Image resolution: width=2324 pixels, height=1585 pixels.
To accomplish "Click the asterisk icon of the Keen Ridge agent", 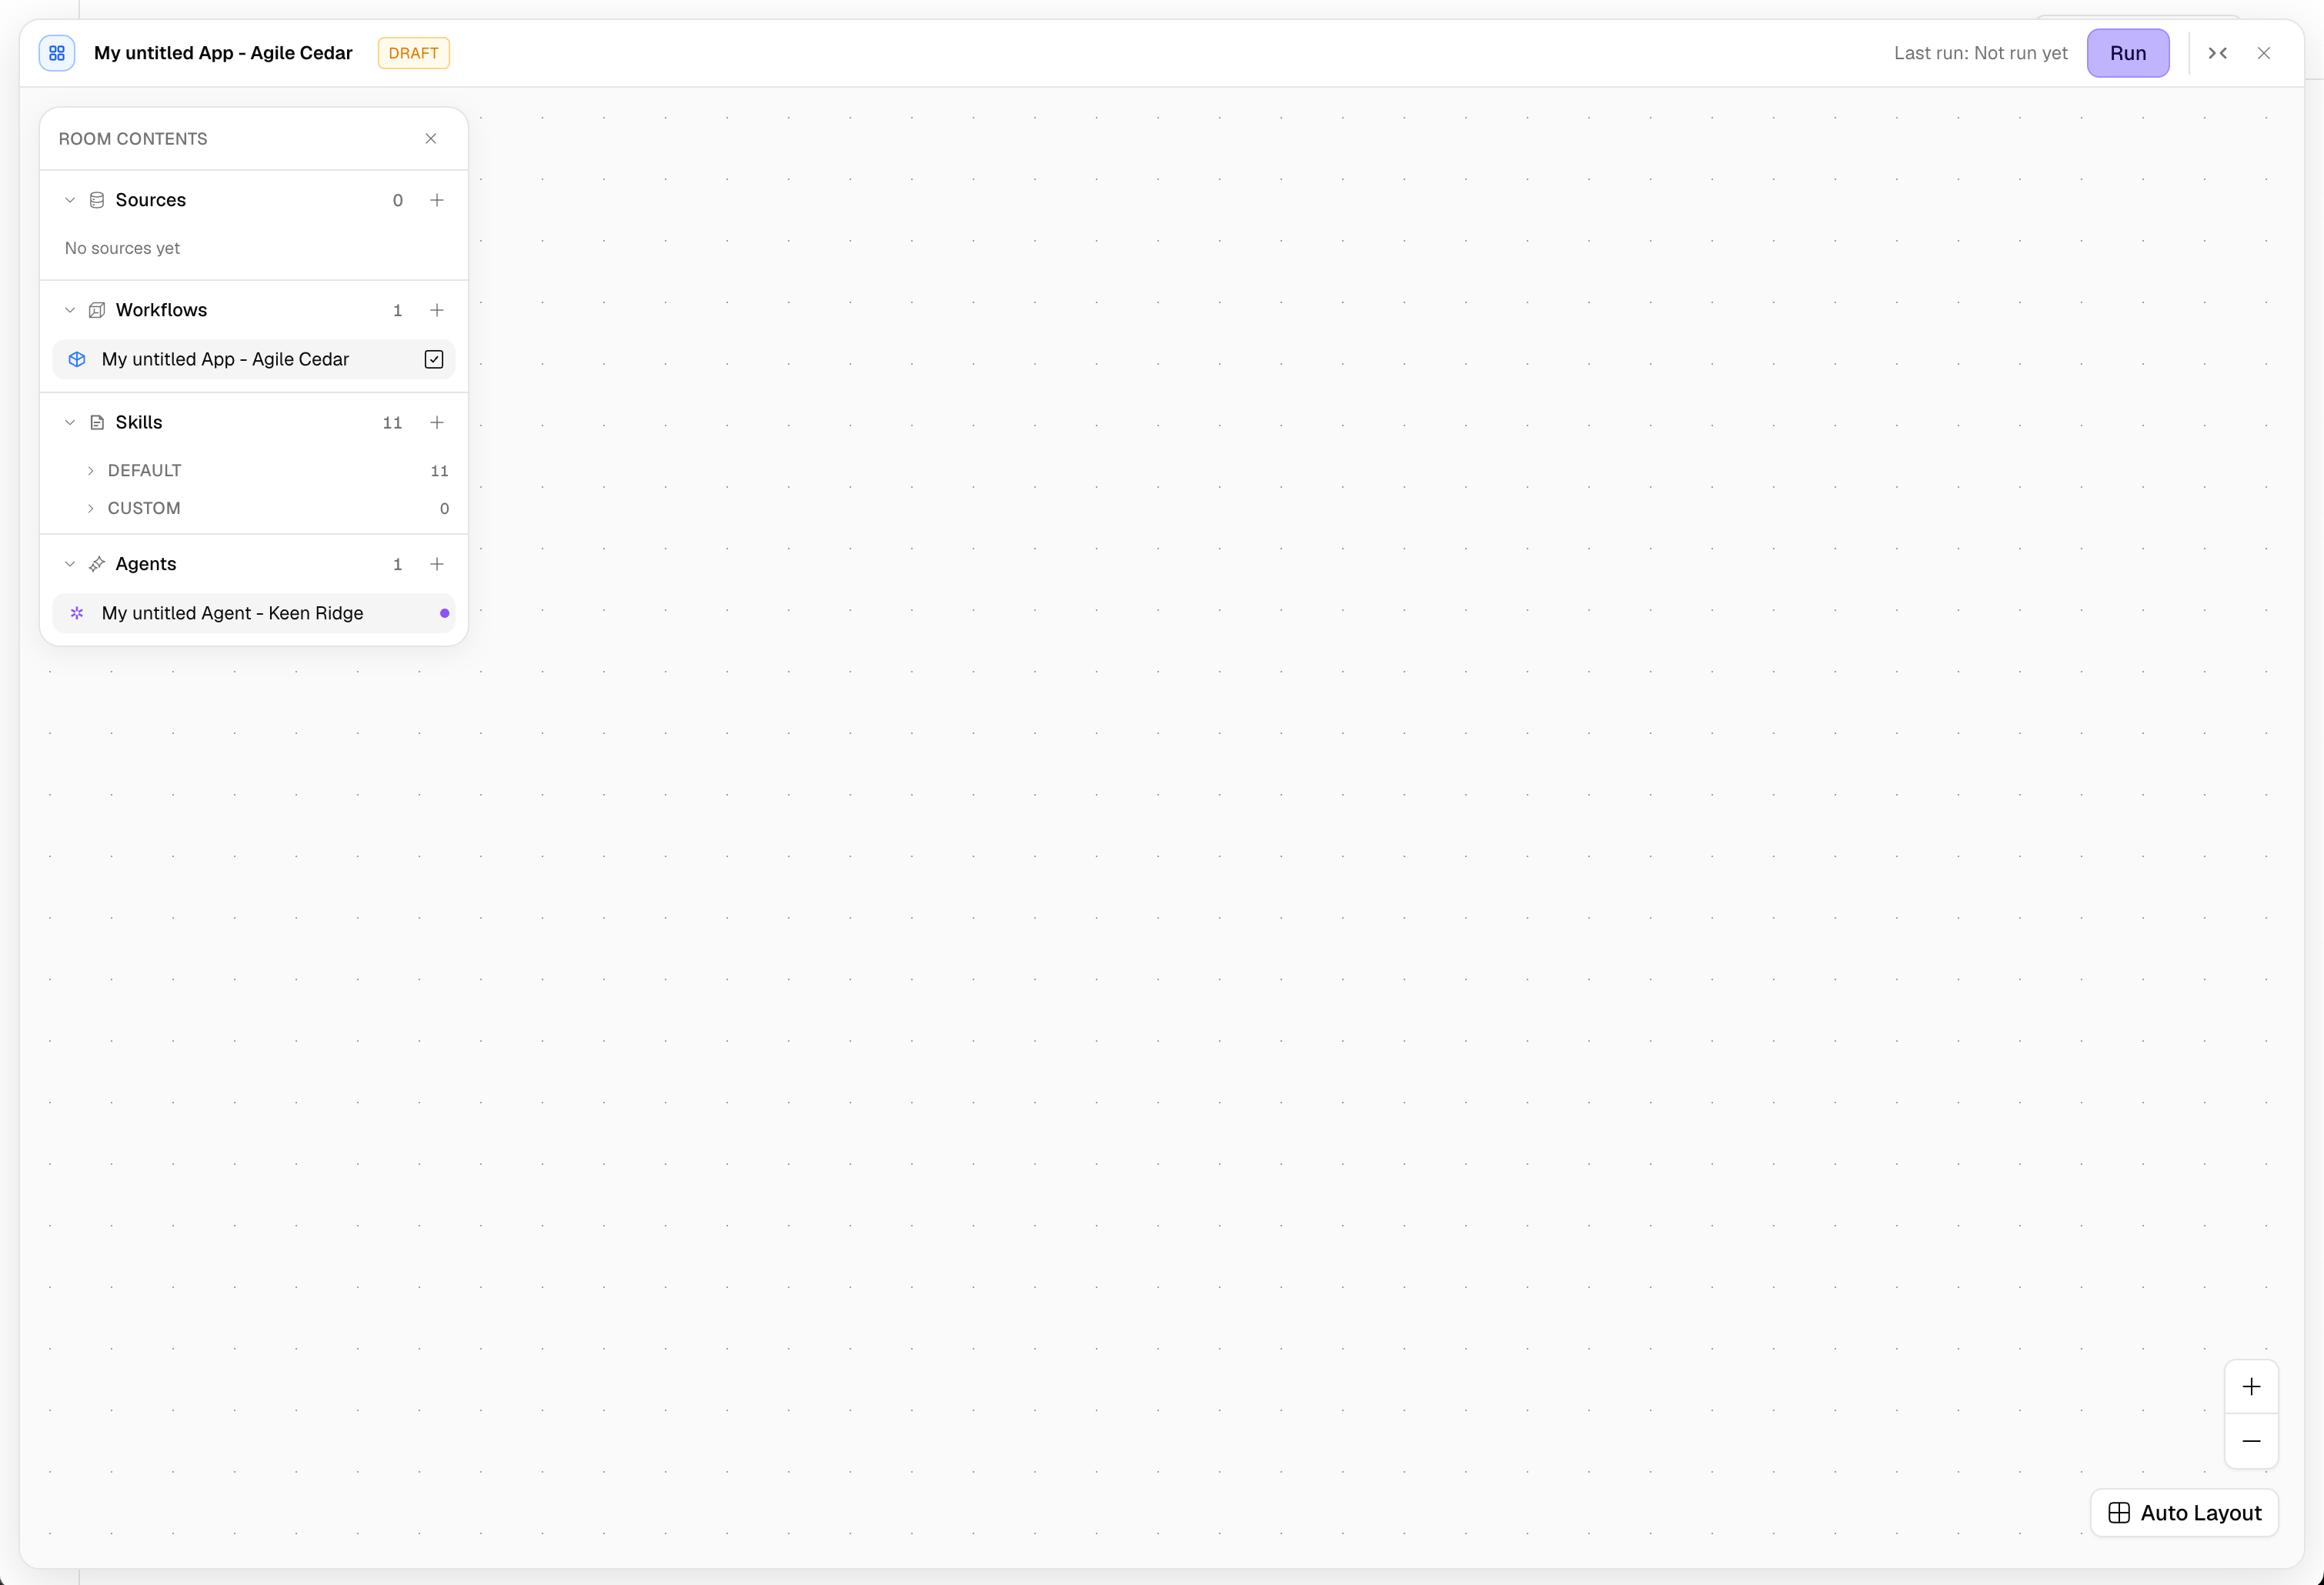I will point(77,613).
